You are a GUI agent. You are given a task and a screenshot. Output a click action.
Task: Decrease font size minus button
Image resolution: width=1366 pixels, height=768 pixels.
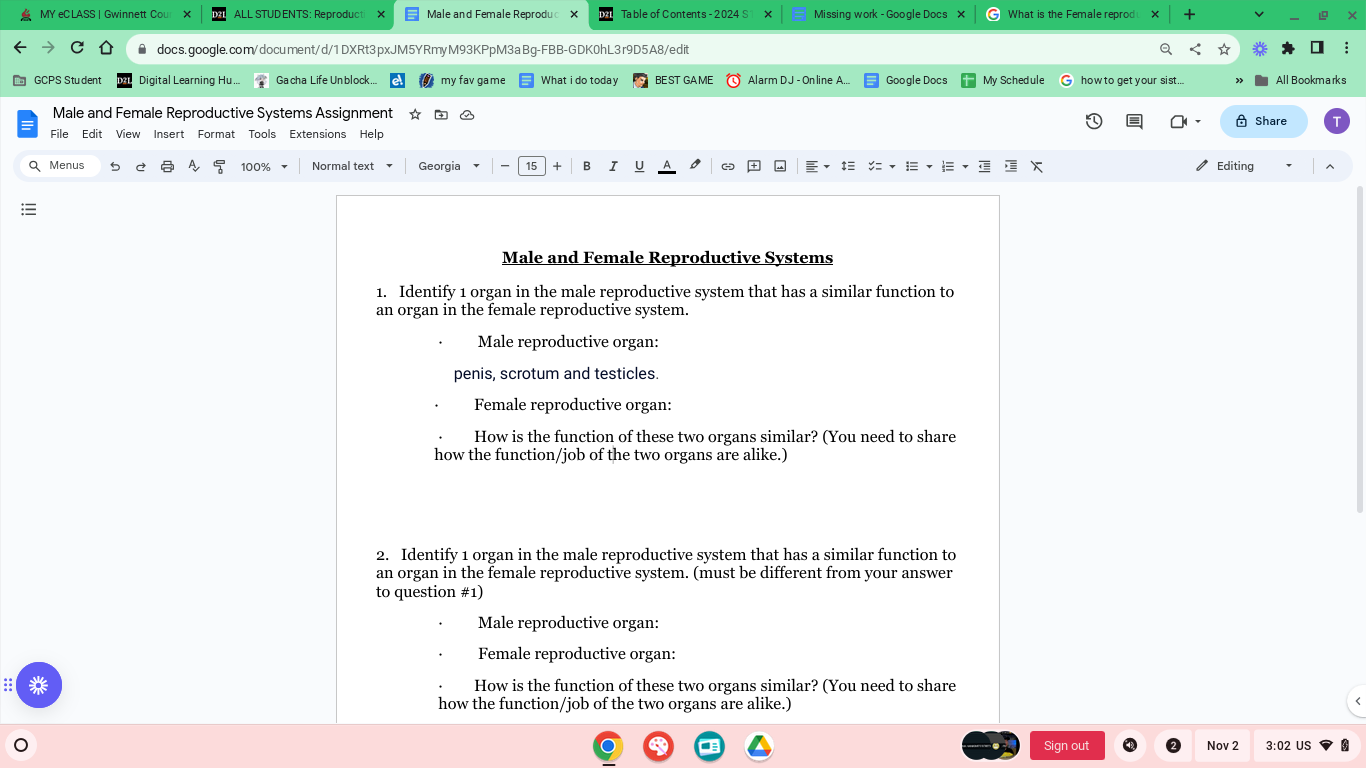point(505,166)
